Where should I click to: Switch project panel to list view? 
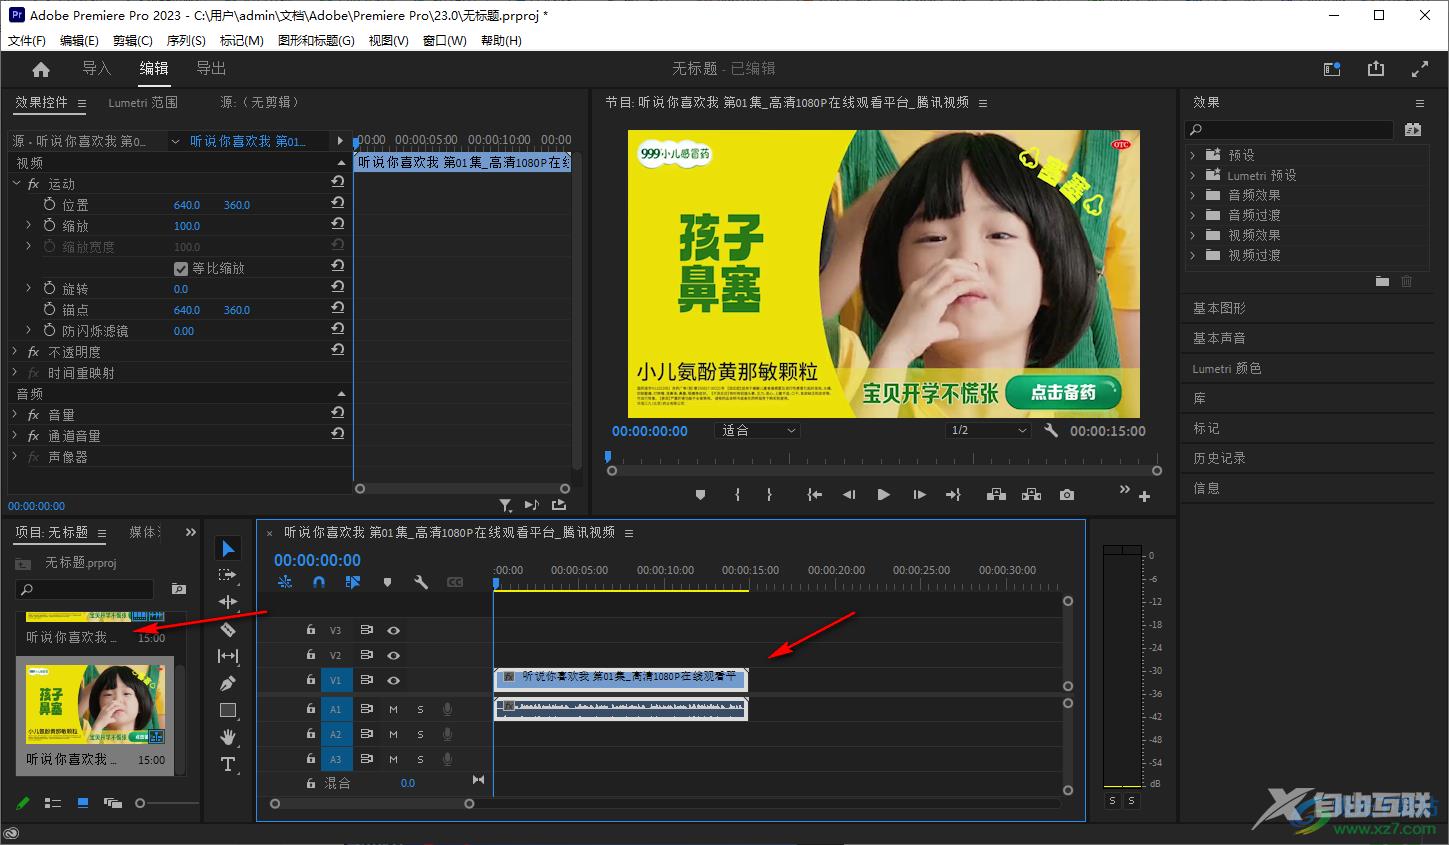[x=53, y=803]
